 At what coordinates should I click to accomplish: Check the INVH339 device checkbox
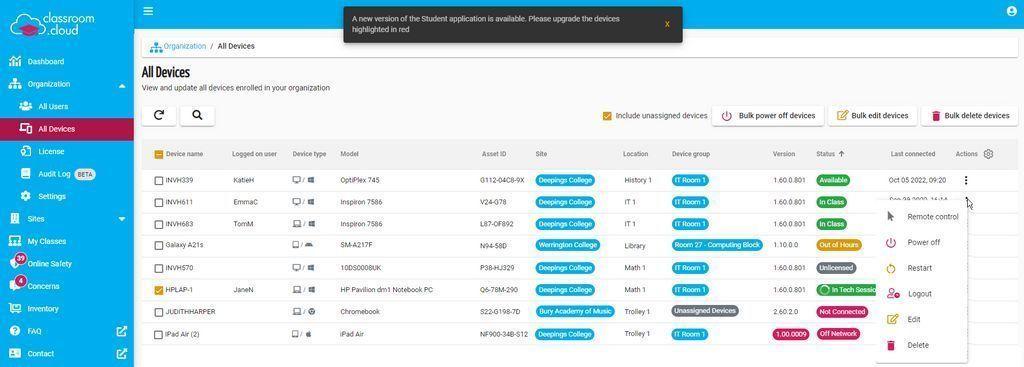(159, 180)
